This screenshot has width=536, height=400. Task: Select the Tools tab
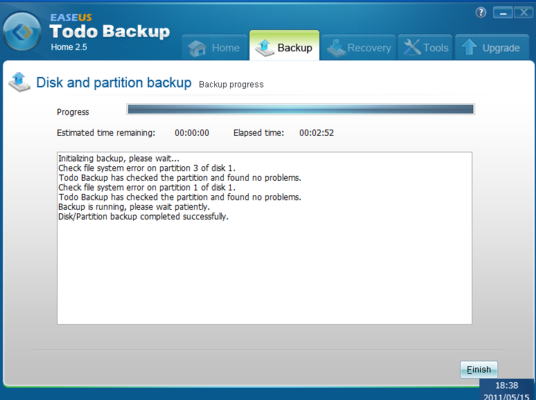[425, 48]
